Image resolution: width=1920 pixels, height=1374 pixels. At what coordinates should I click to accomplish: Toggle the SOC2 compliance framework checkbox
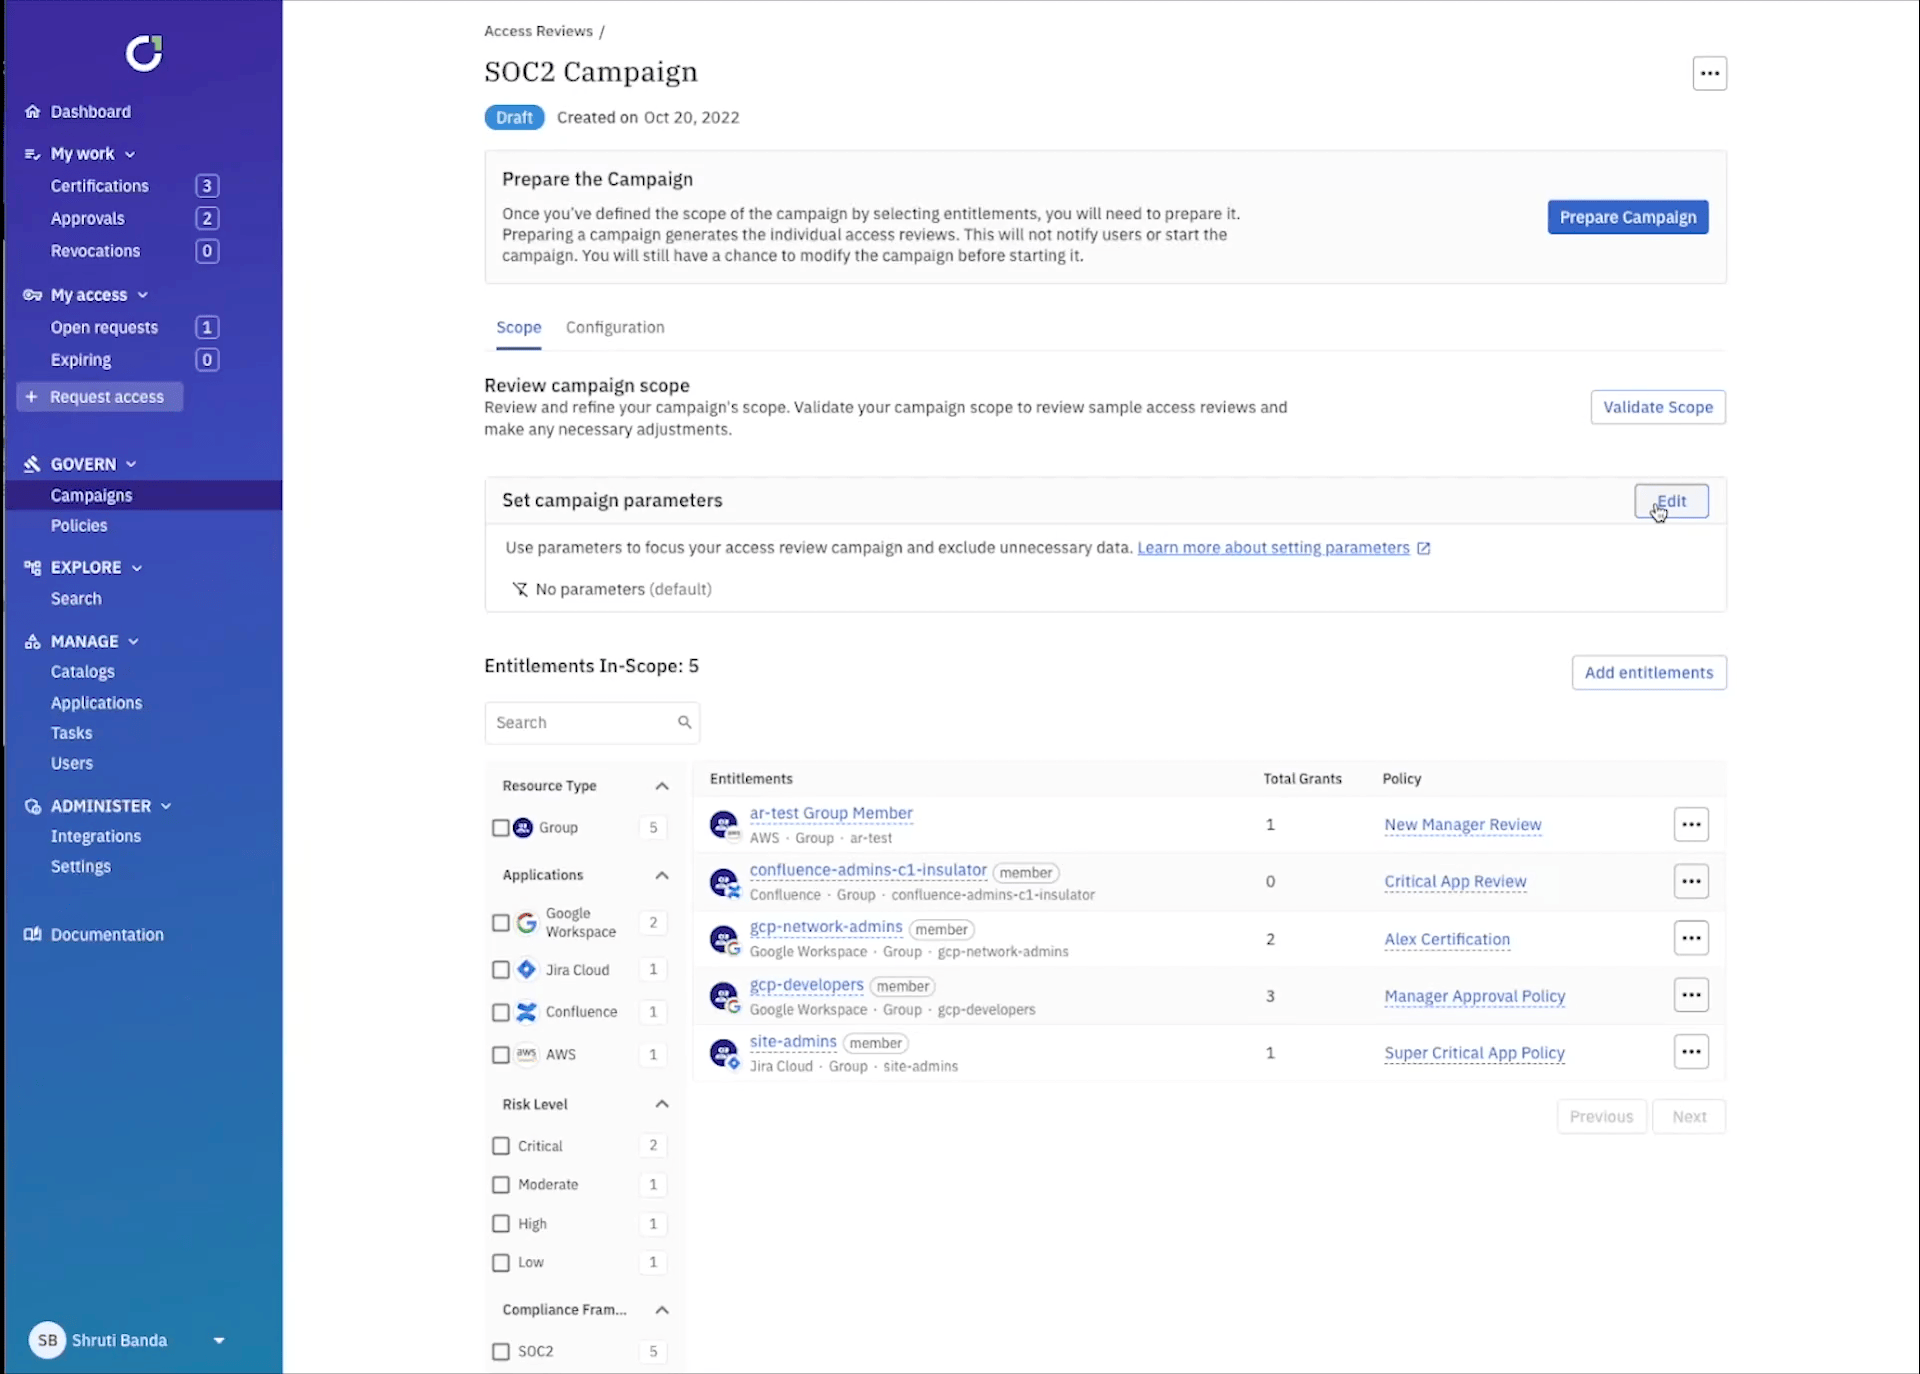(x=500, y=1350)
